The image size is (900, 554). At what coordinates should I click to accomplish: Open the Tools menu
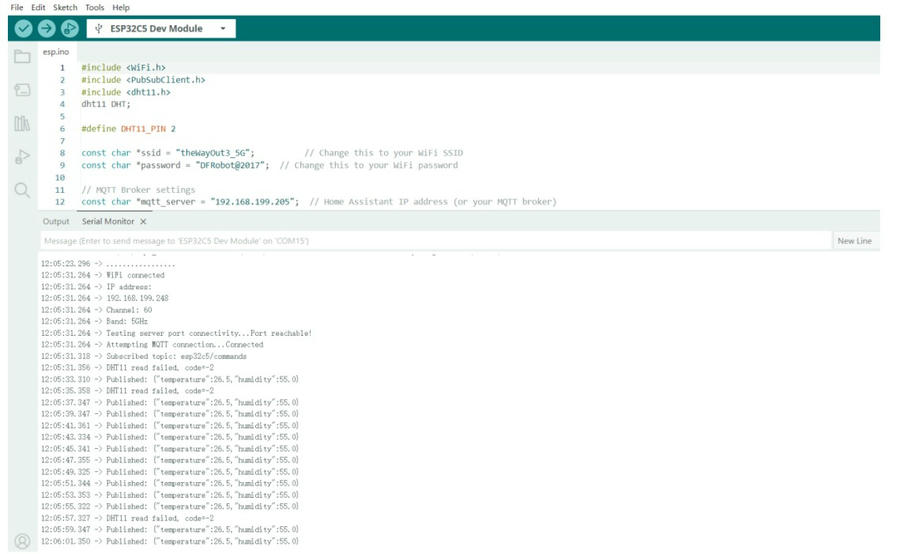point(95,7)
